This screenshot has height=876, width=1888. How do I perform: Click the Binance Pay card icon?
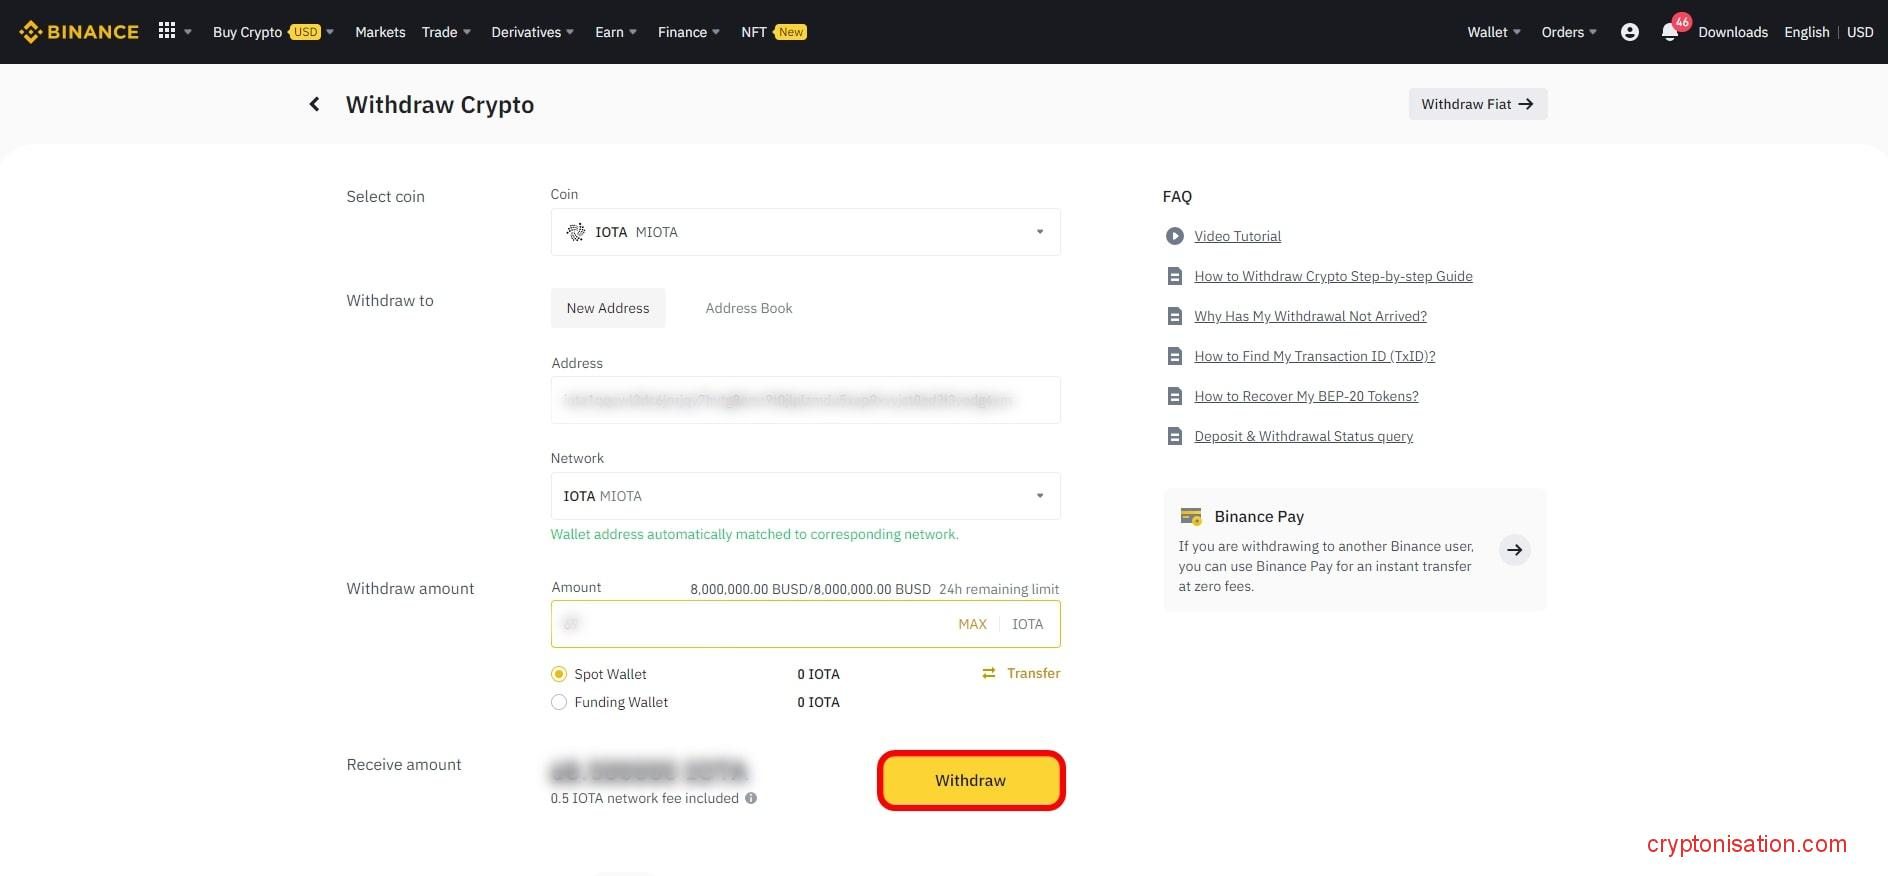[1191, 516]
